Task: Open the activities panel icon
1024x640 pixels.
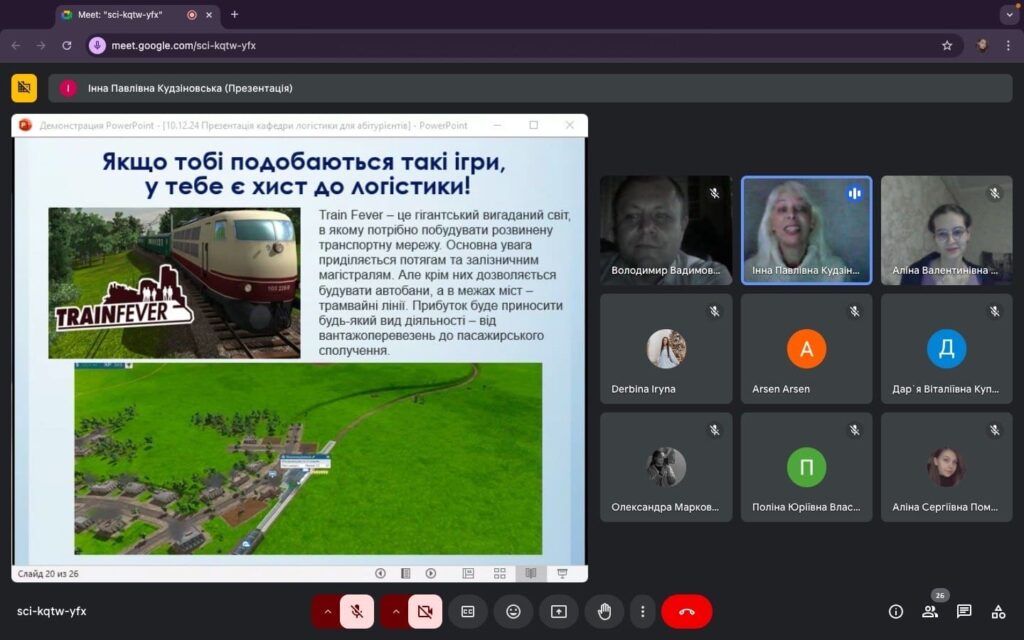Action: coord(999,612)
